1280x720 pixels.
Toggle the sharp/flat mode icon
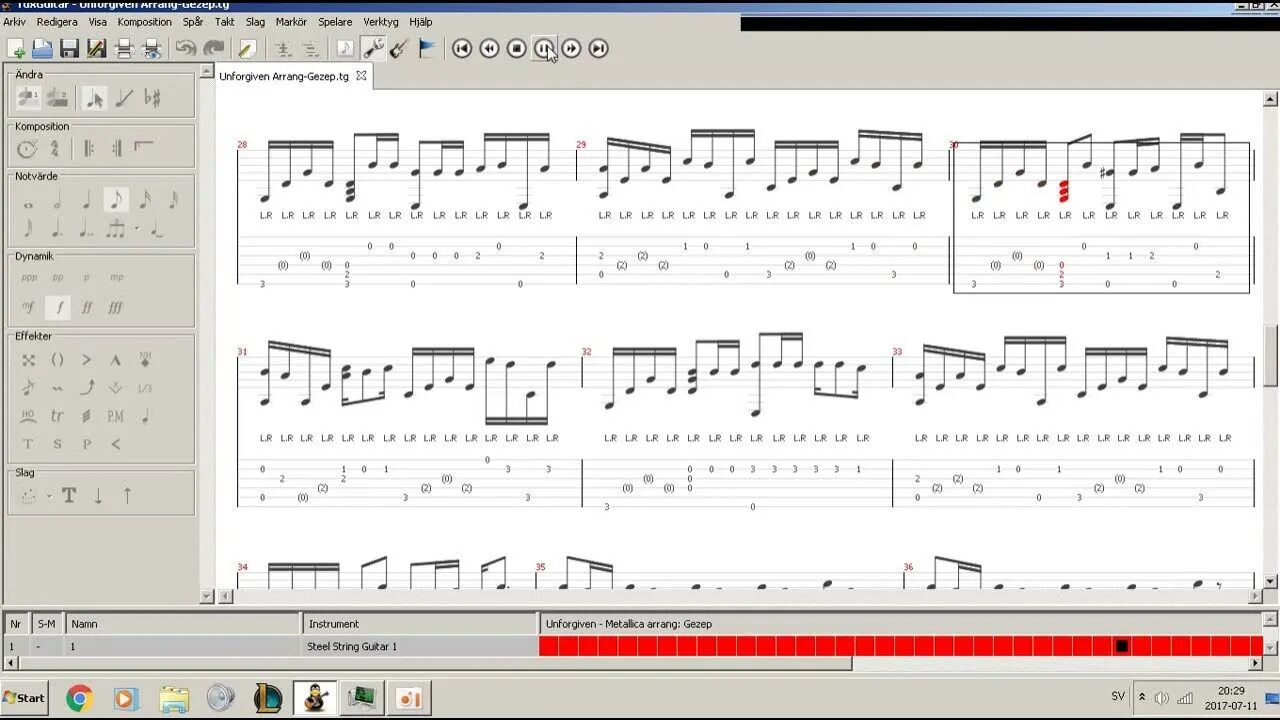152,97
